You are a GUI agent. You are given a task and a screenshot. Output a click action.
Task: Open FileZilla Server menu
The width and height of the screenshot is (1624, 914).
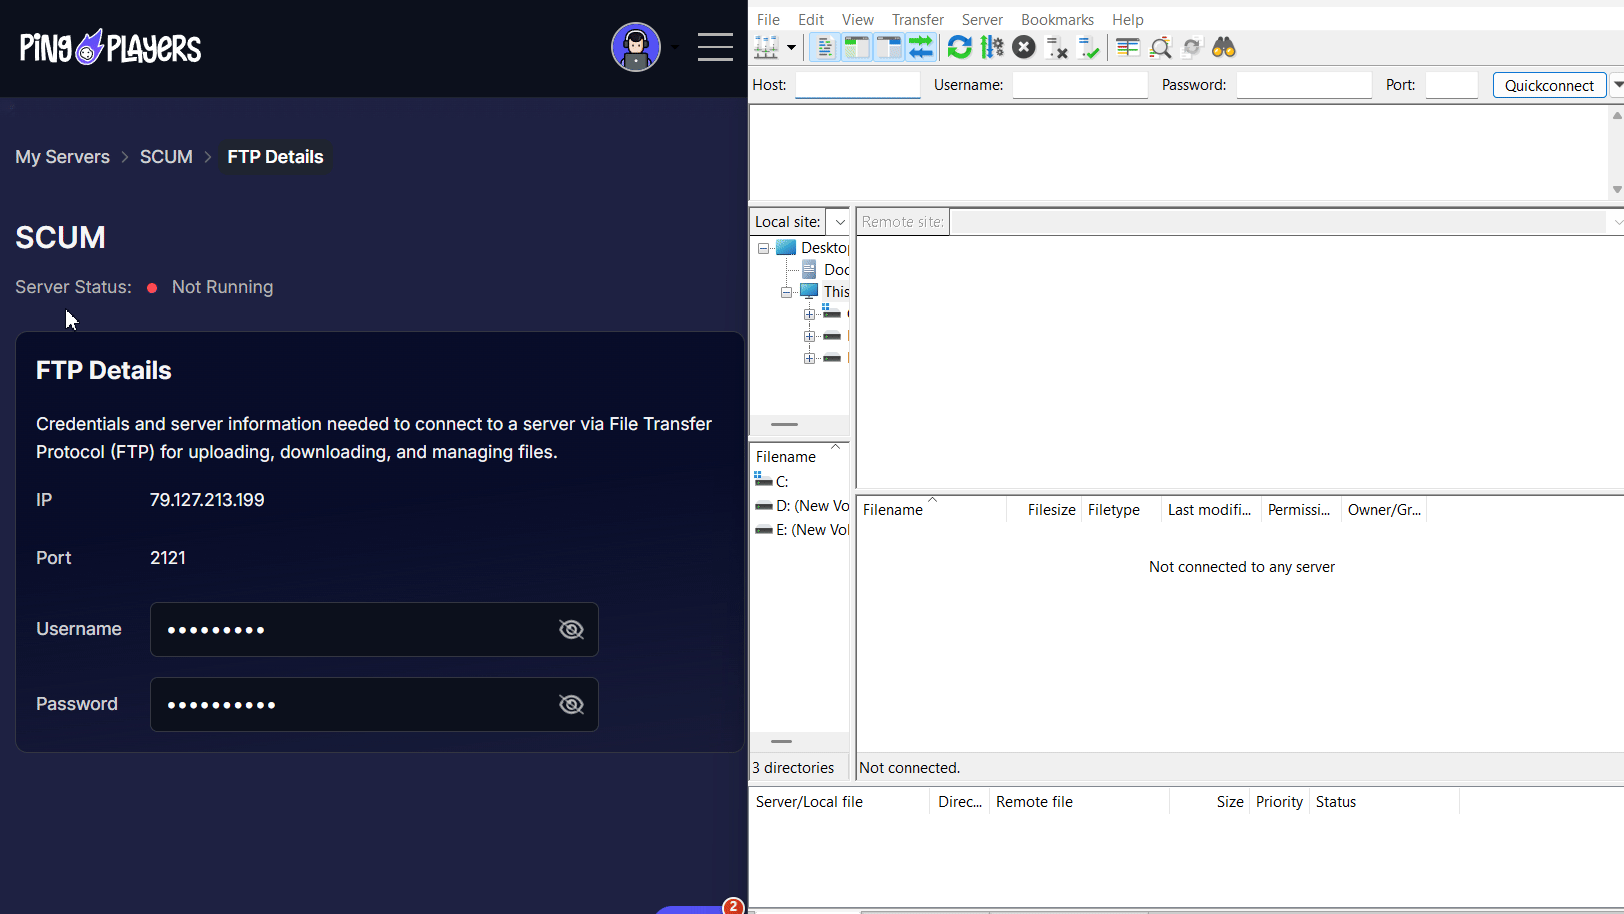(x=982, y=19)
